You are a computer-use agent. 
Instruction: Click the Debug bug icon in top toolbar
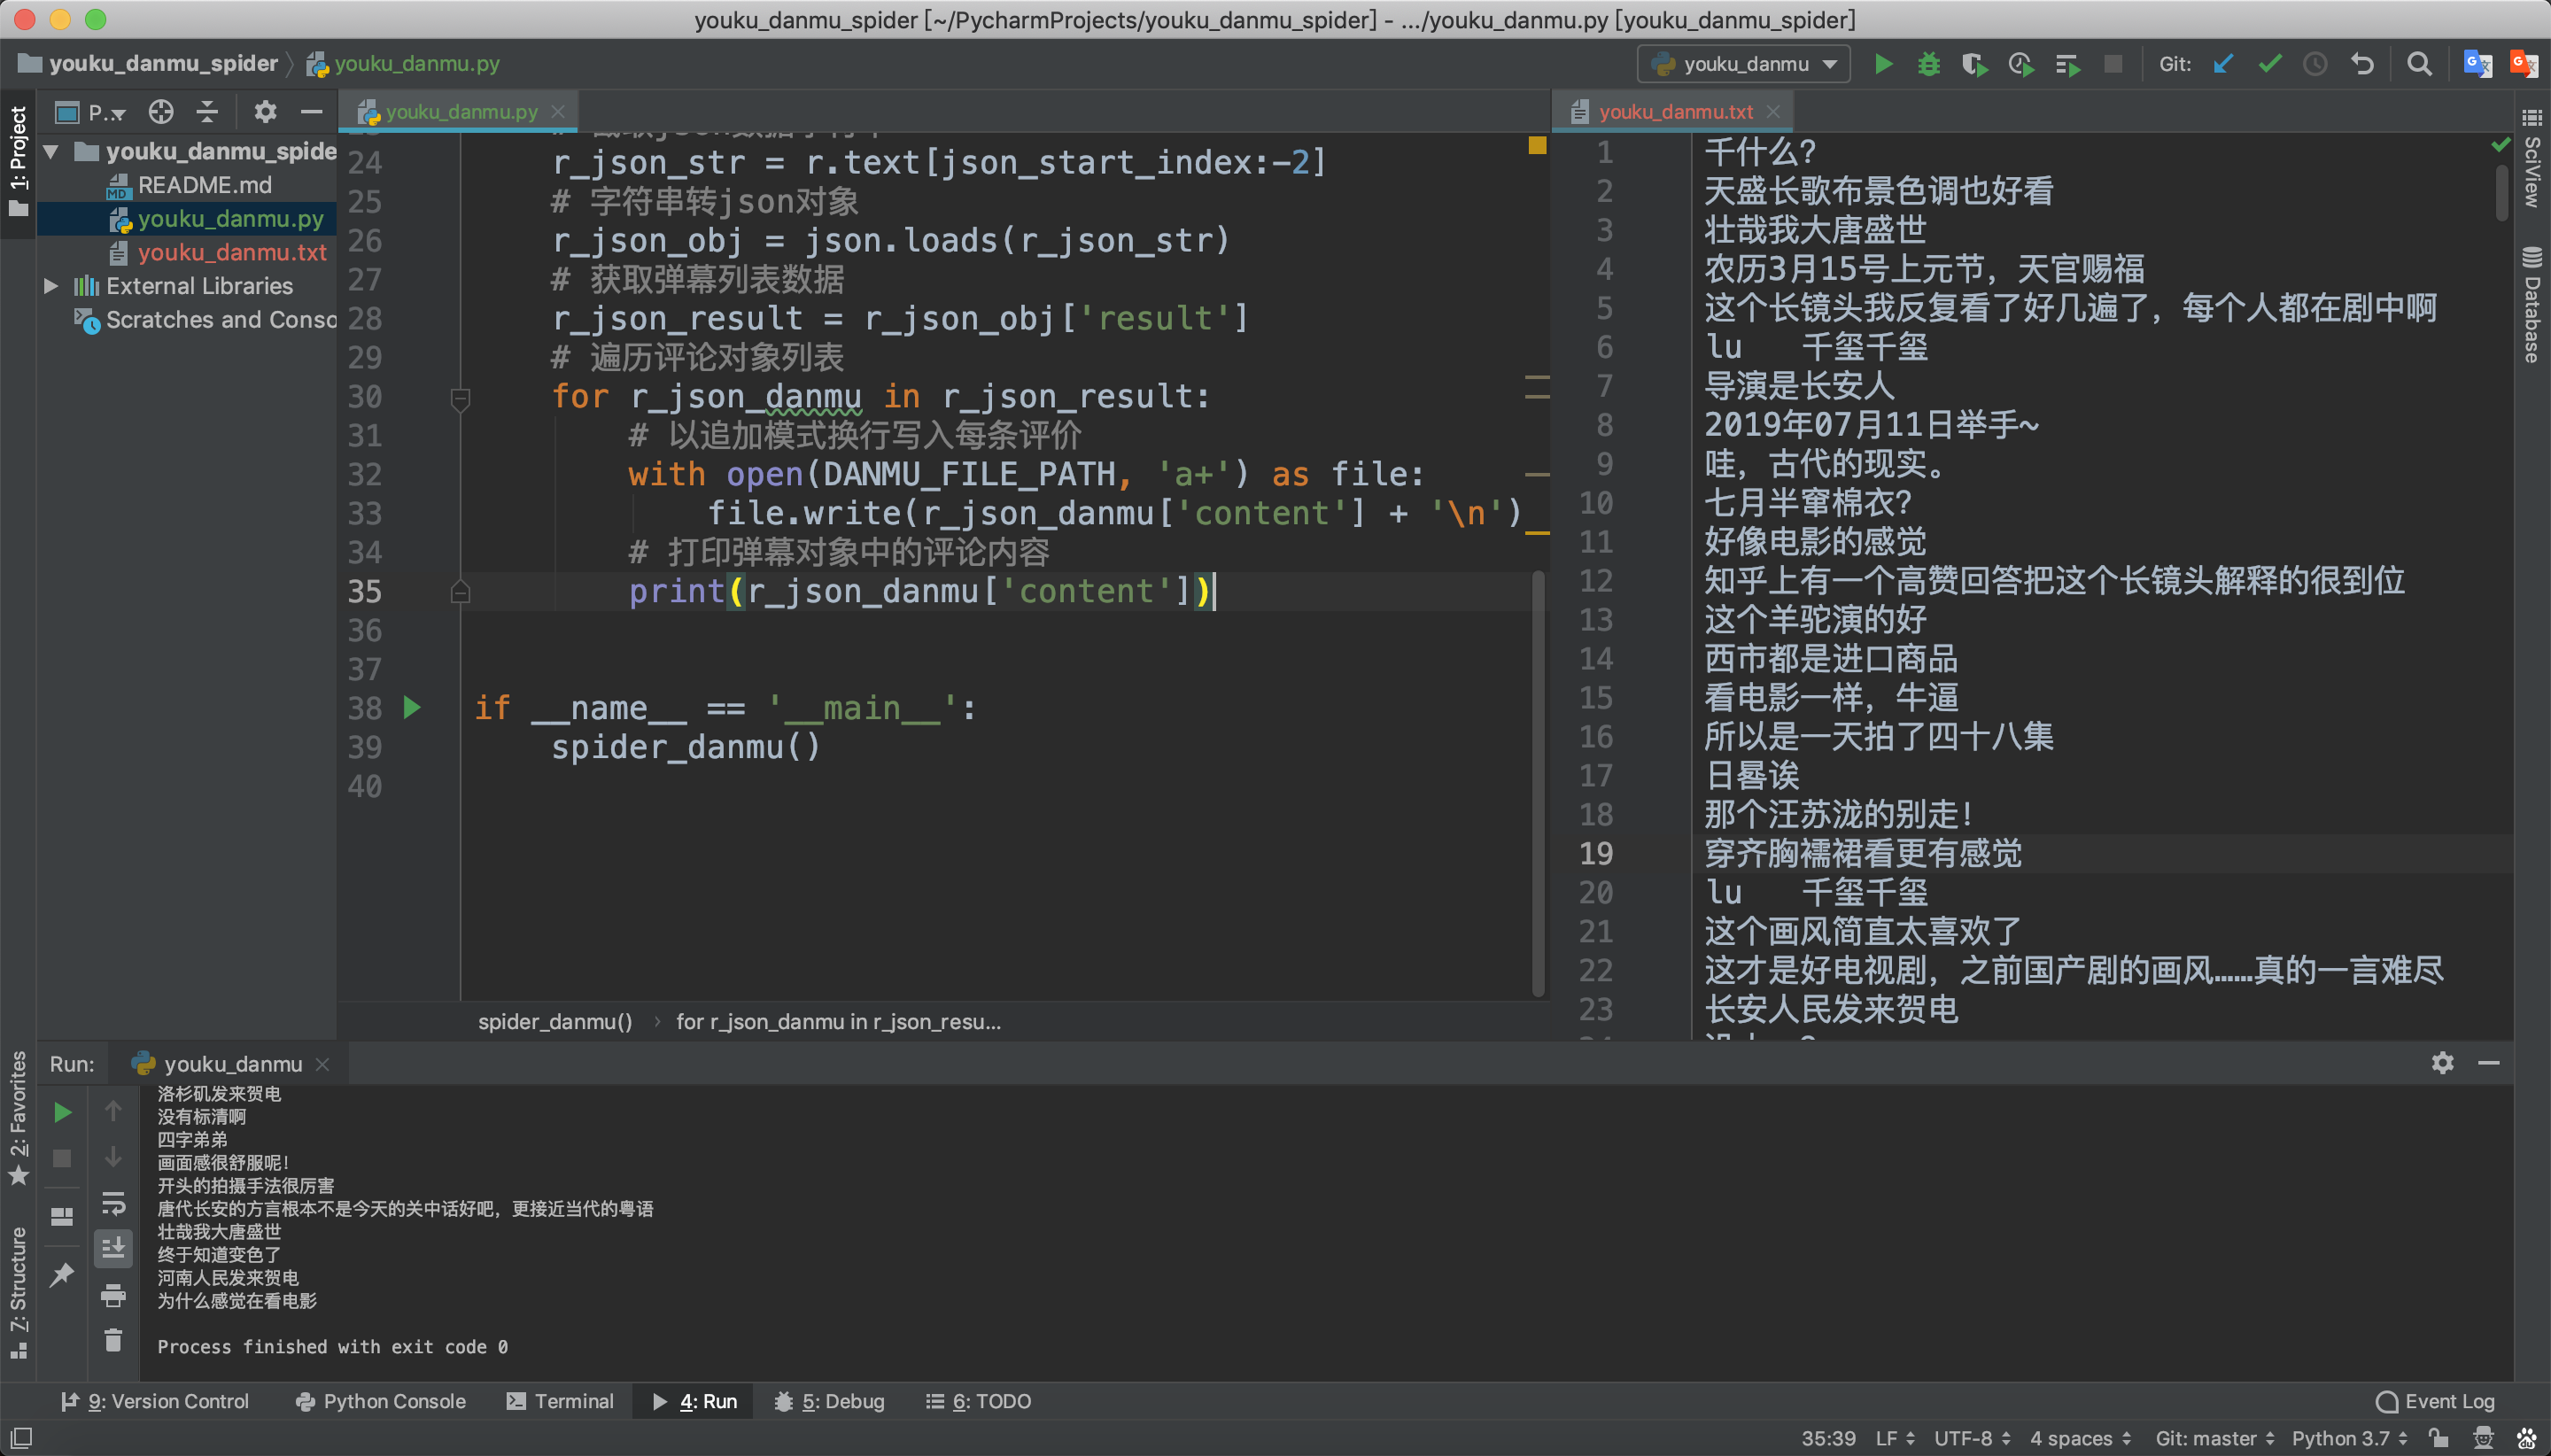tap(1928, 64)
